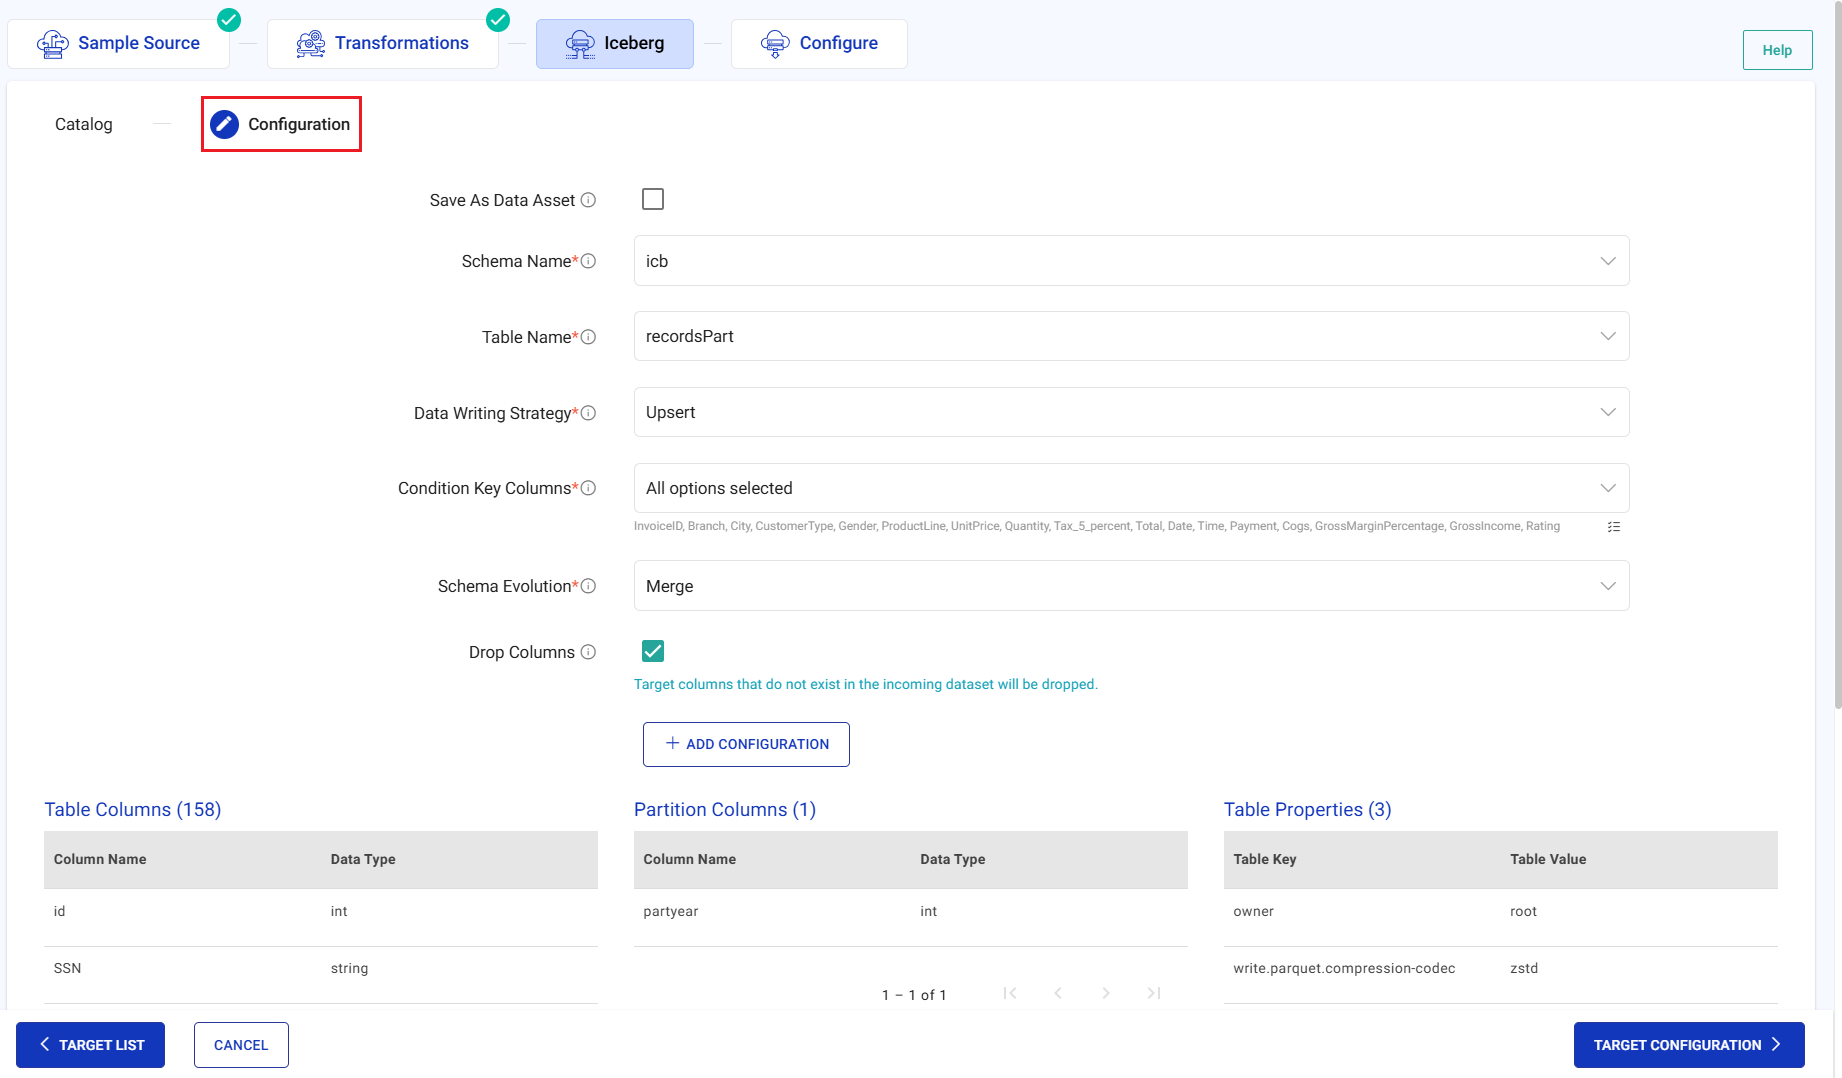Viewport: 1842px width, 1078px height.
Task: Click the Schema Evolution info icon
Action: pyautogui.click(x=588, y=586)
